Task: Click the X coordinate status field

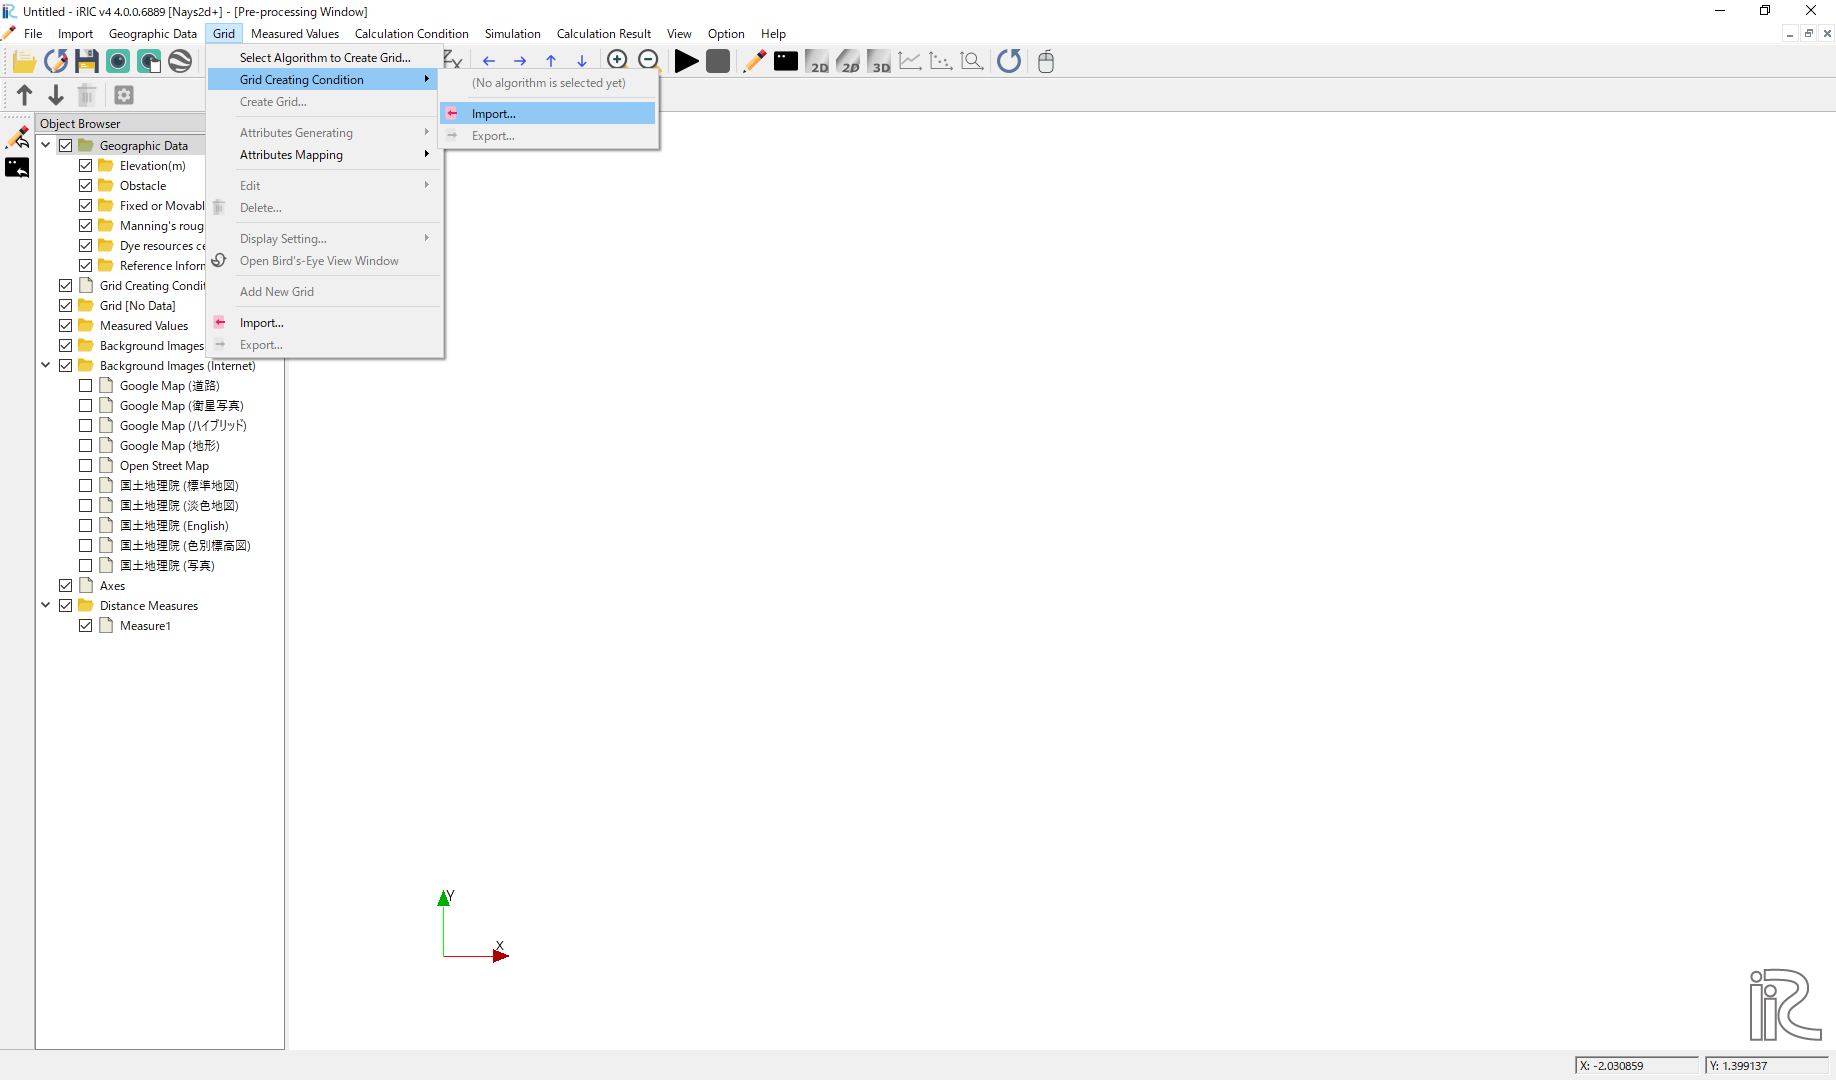Action: click(x=1637, y=1066)
